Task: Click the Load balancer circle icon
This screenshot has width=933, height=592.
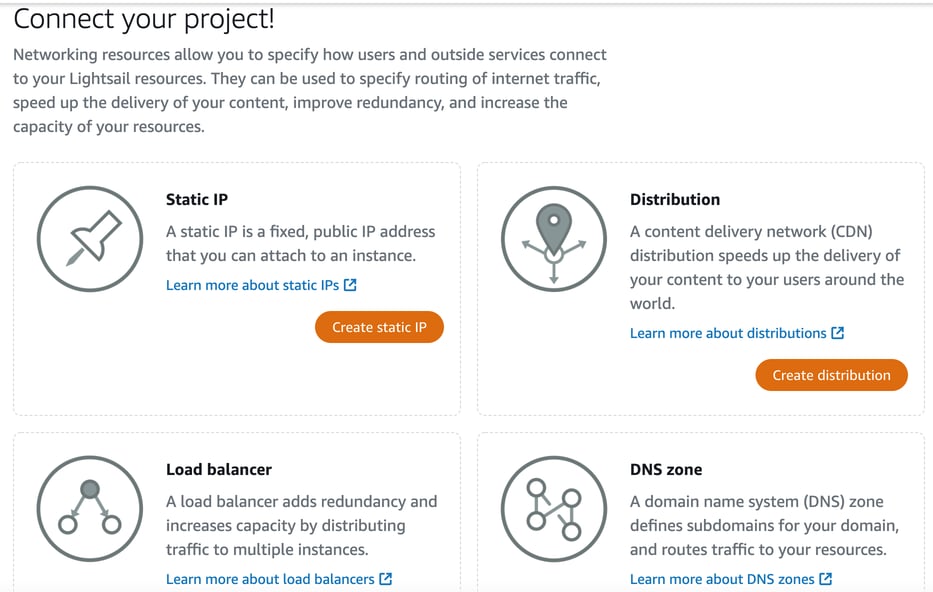Action: (x=90, y=508)
